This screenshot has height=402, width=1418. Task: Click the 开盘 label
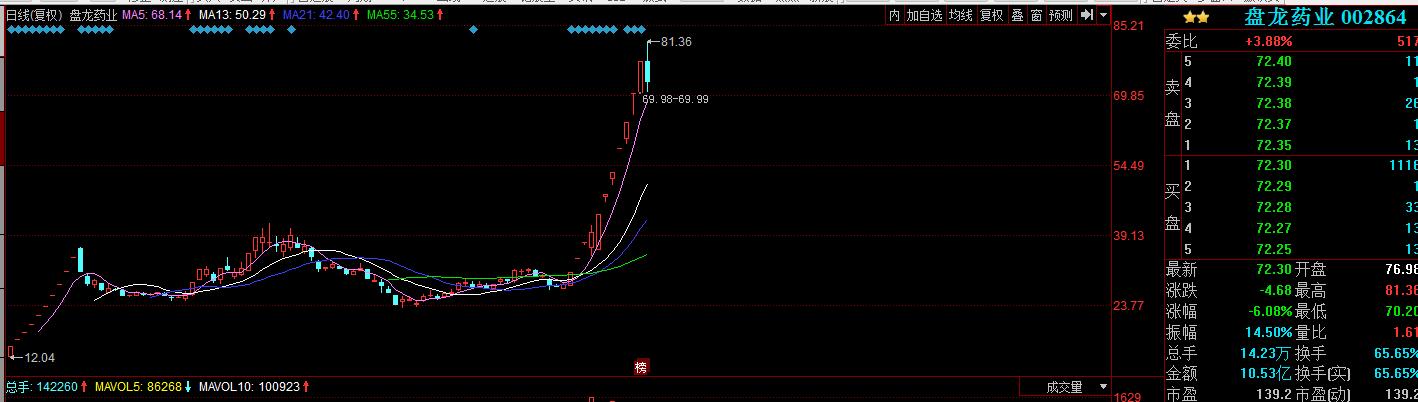pyautogui.click(x=1311, y=270)
